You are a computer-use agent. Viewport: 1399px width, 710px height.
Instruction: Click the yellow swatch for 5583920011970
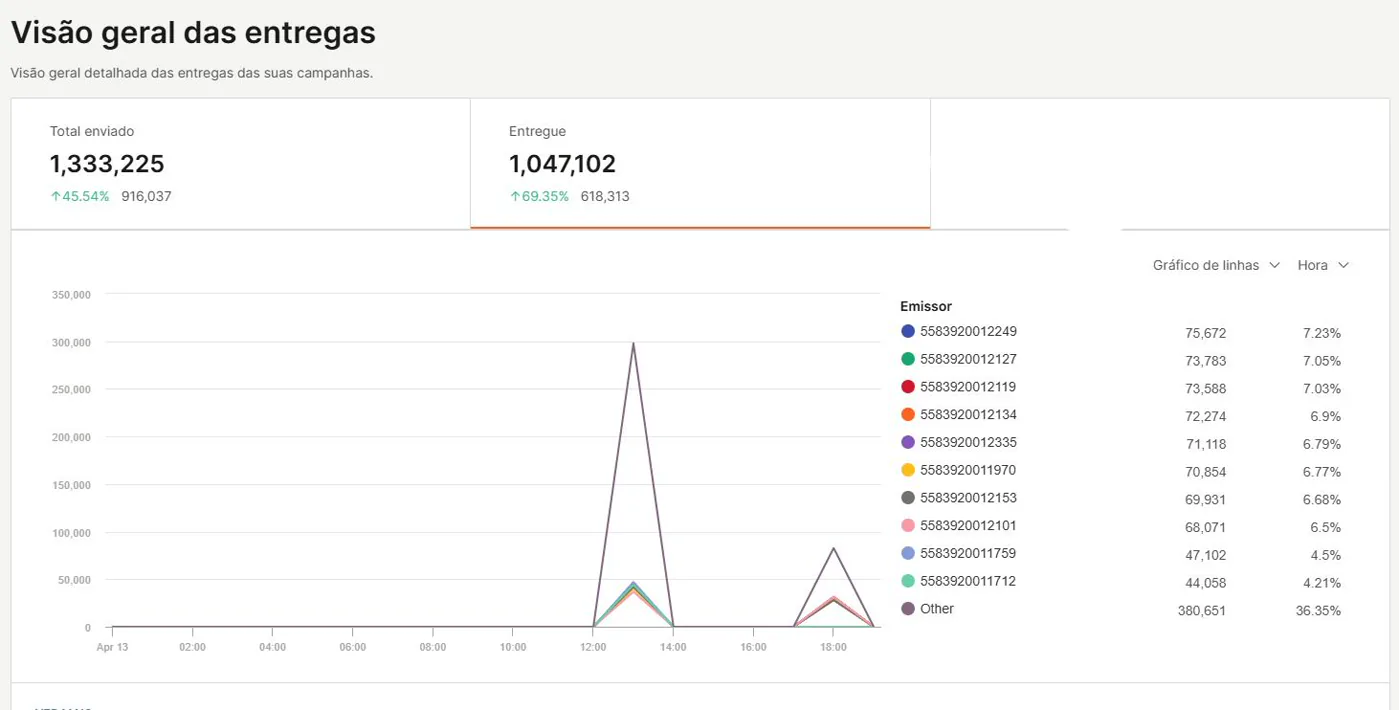coord(908,470)
